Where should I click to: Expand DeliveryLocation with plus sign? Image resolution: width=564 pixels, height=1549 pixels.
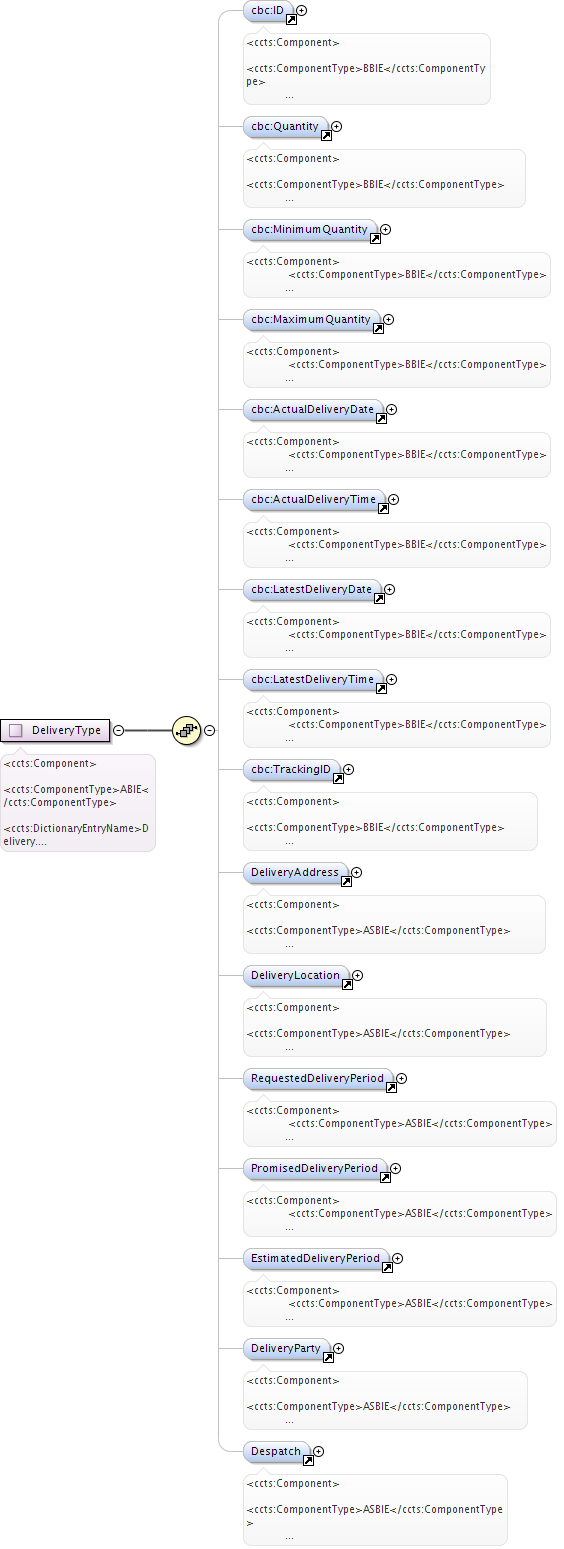(358, 975)
